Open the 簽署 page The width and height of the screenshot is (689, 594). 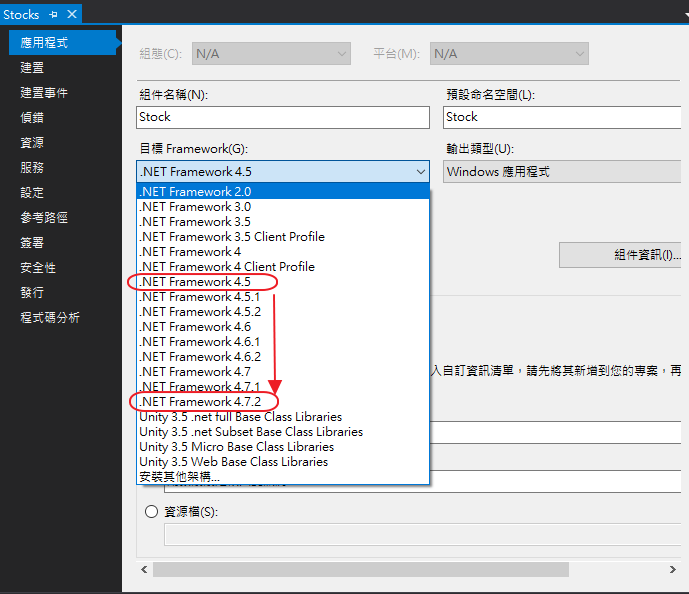32,243
